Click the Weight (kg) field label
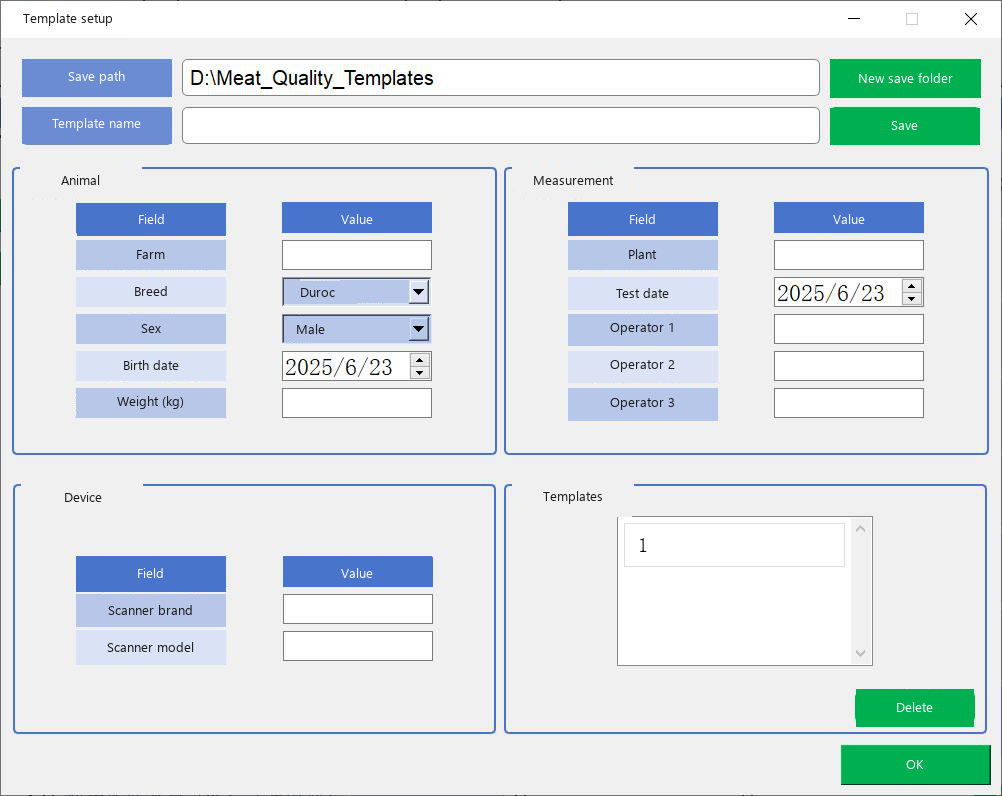This screenshot has height=796, width=1002. pos(151,402)
